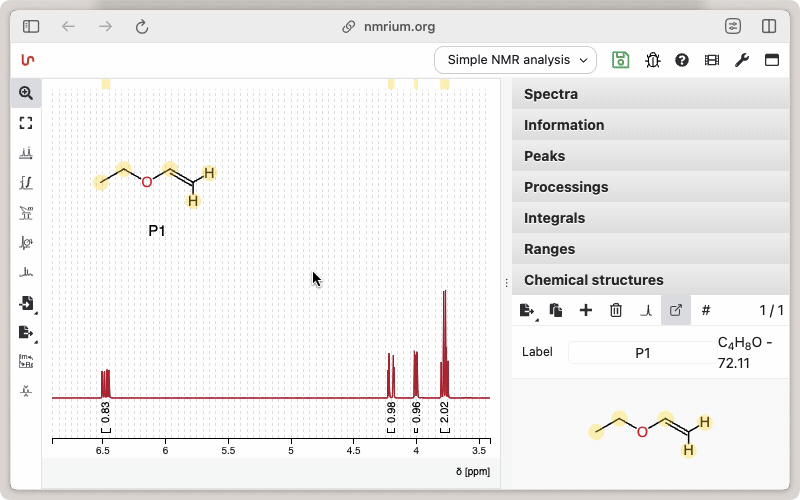Open the bug report icon
The height and width of the screenshot is (500, 800).
tap(652, 60)
